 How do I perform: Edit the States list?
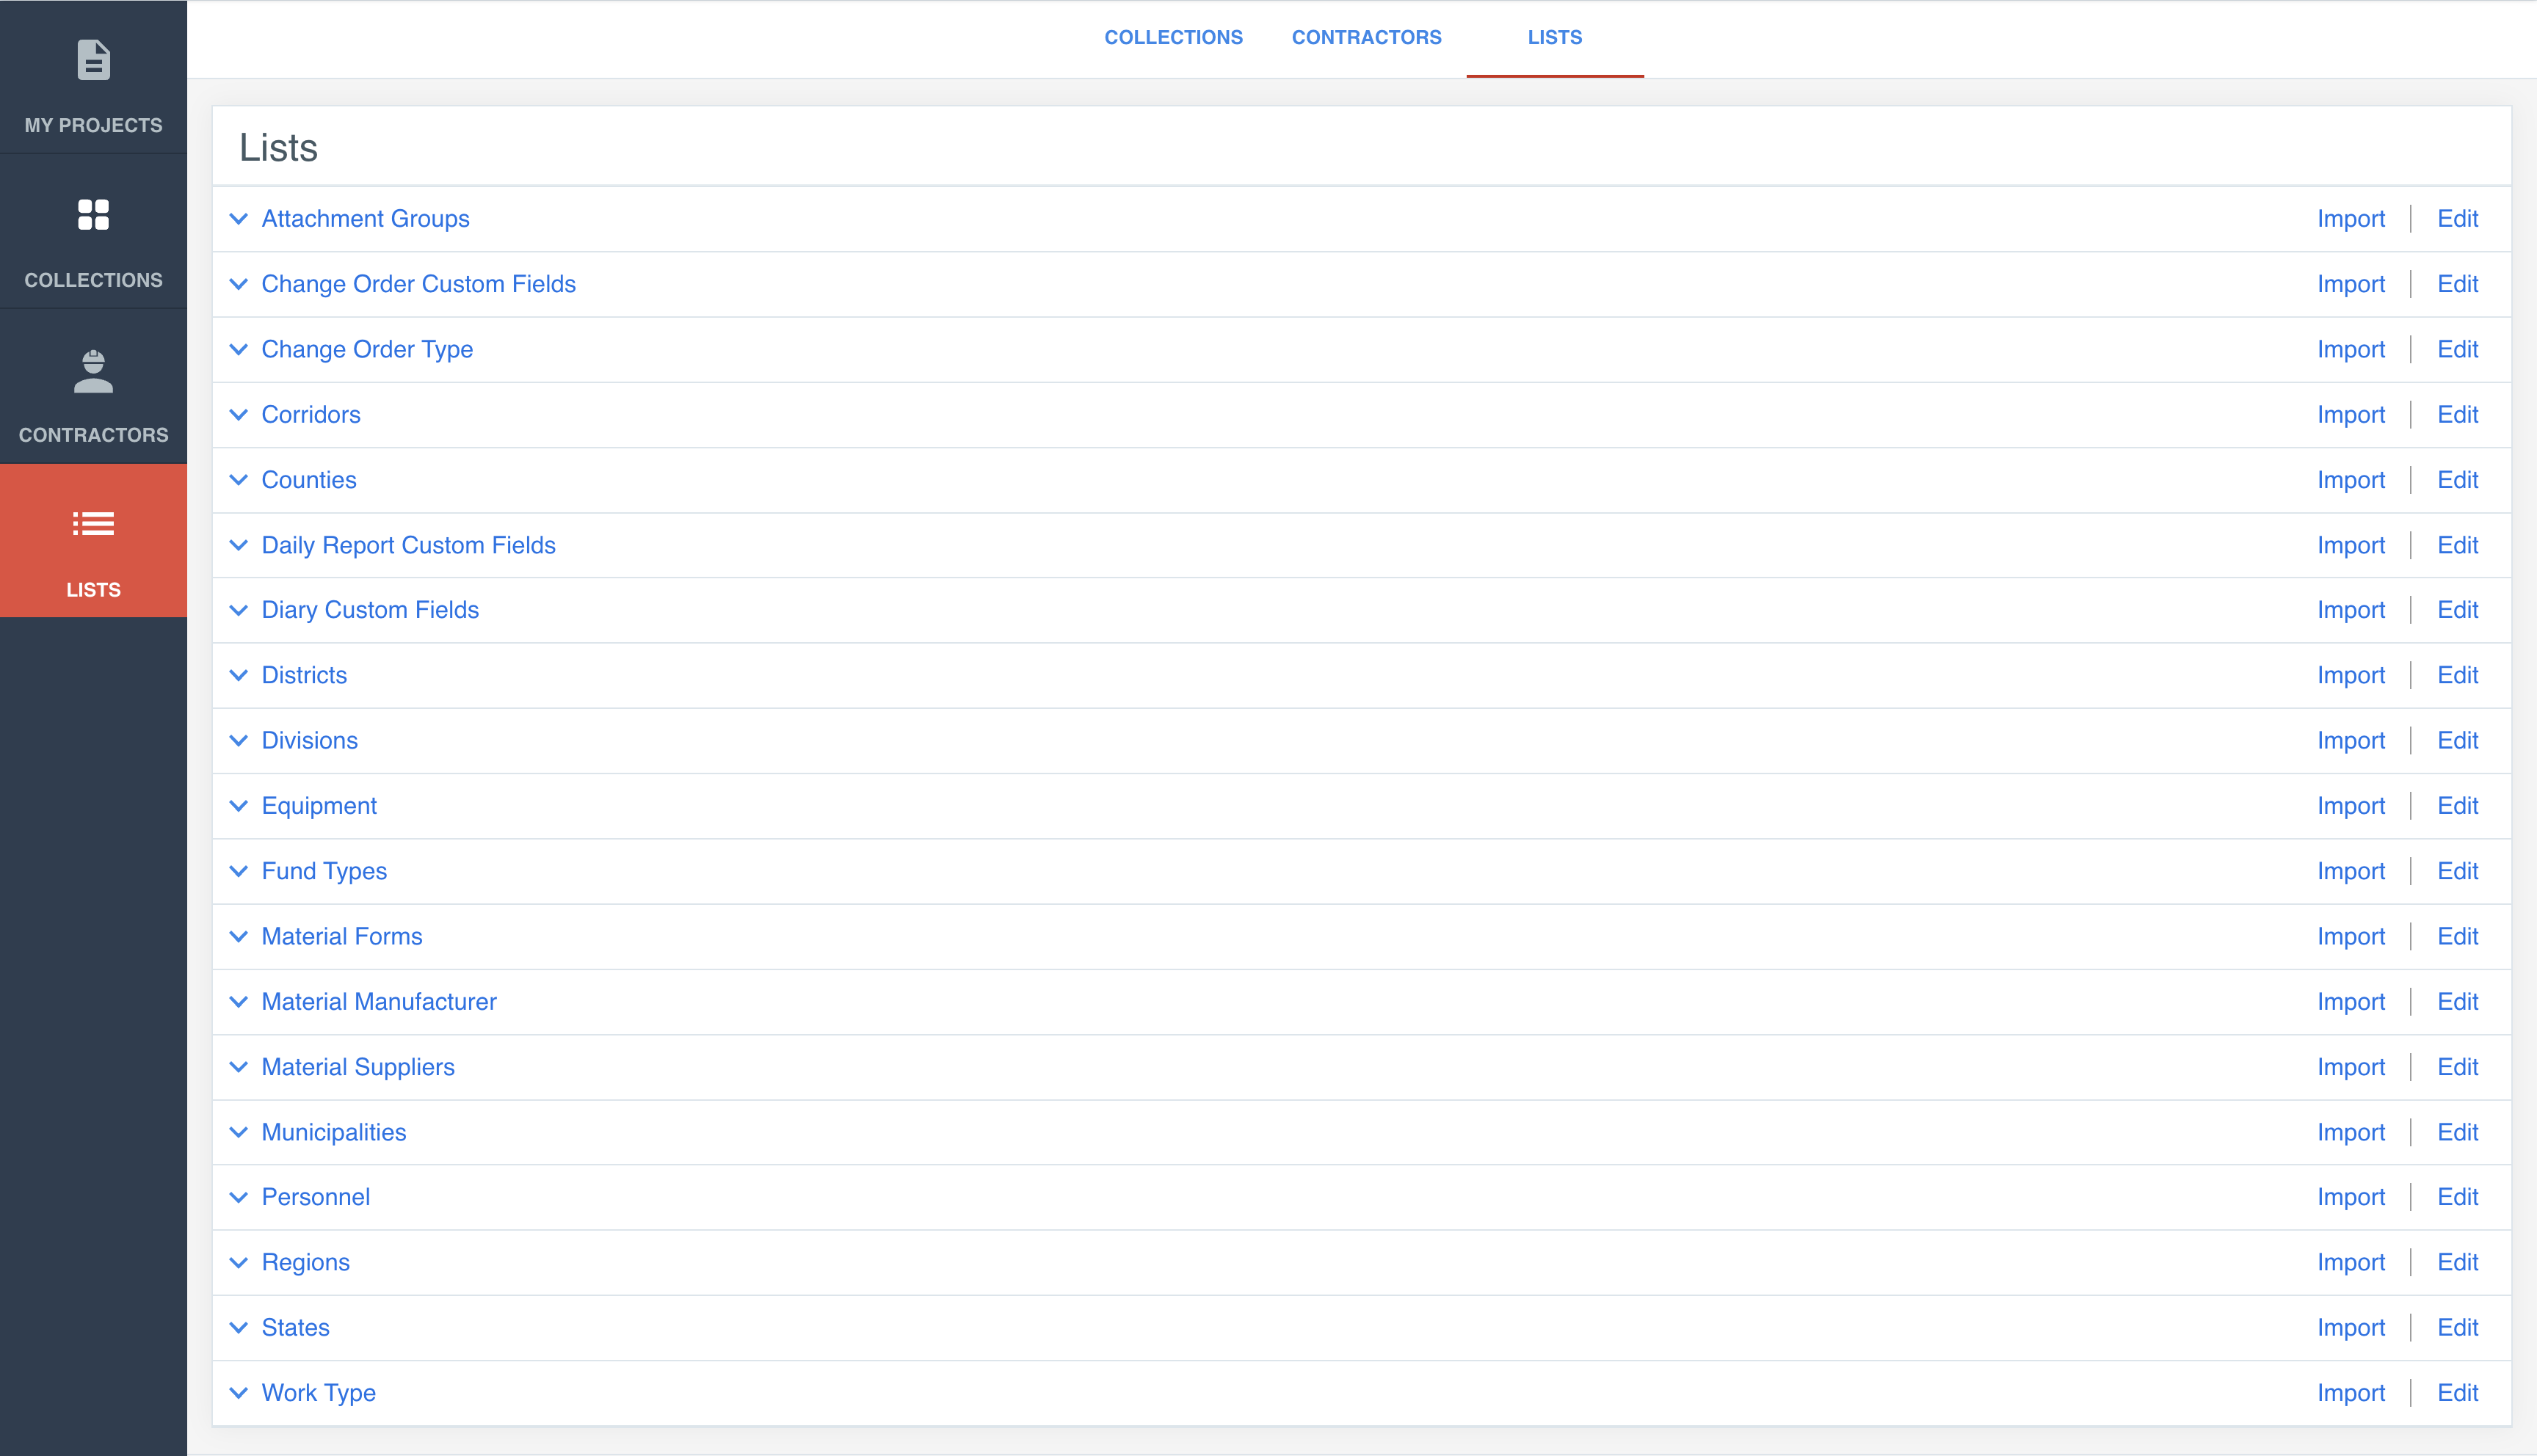[x=2457, y=1328]
